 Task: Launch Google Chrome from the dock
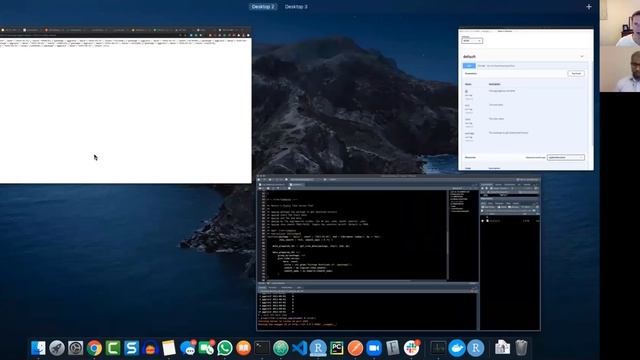point(94,348)
